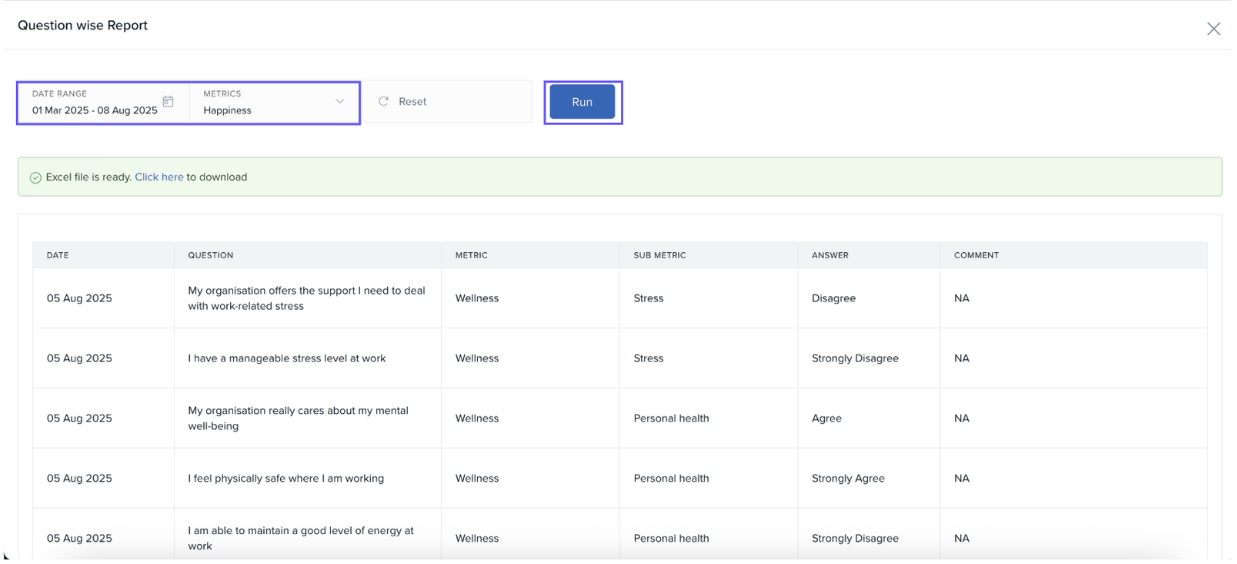The height and width of the screenshot is (564, 1237).
Task: Click the Reset circular arrow icon
Action: point(383,102)
